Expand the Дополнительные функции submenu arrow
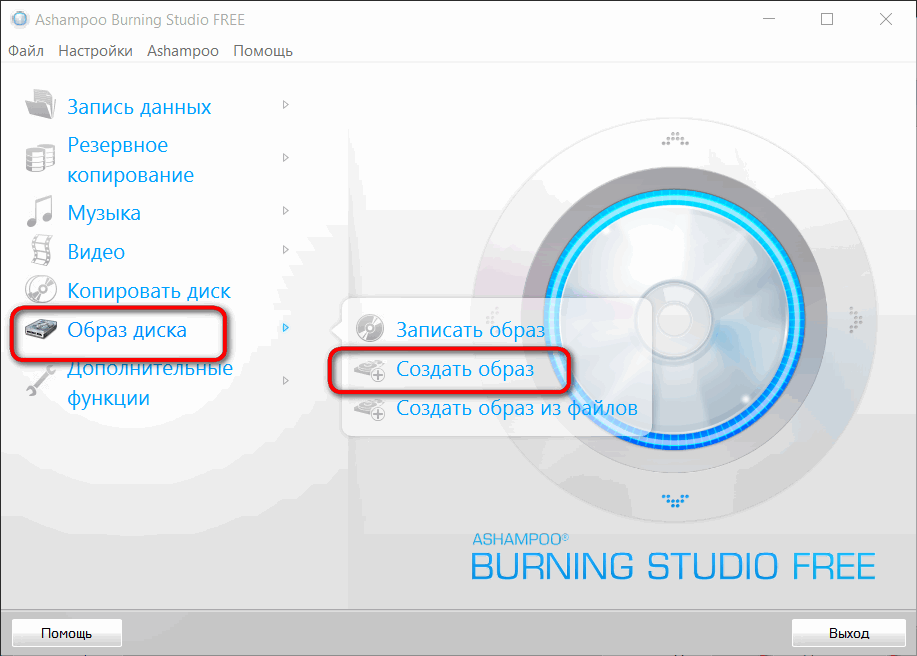Image resolution: width=917 pixels, height=656 pixels. 285,381
